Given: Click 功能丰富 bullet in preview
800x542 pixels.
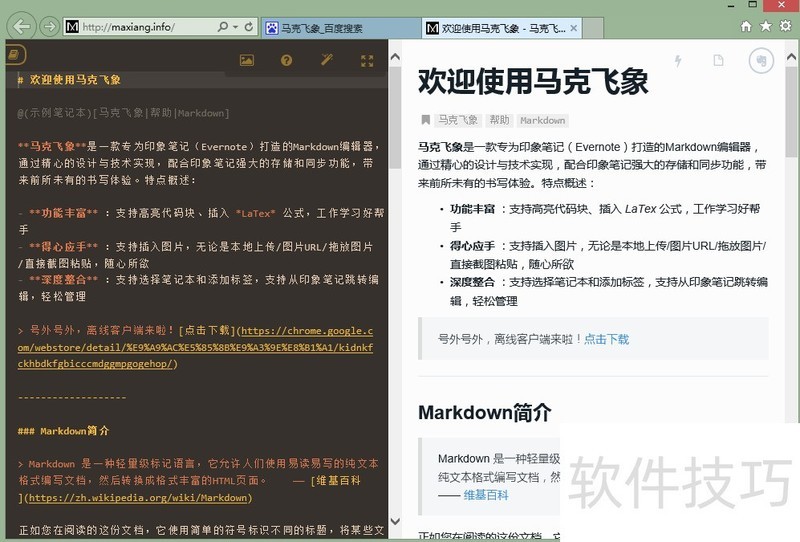Looking at the screenshot, I should pyautogui.click(x=472, y=209).
